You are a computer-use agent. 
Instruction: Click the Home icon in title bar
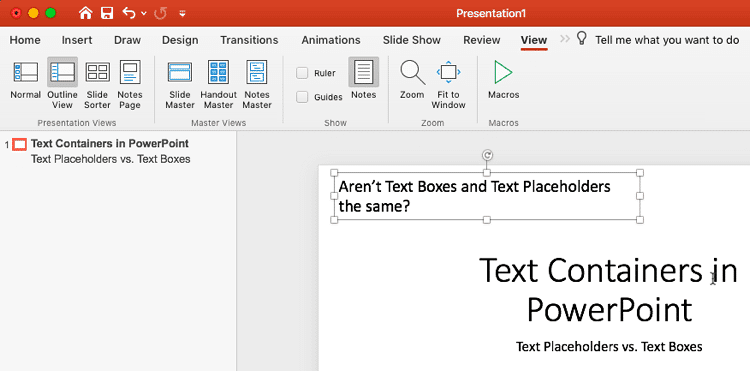tap(86, 13)
